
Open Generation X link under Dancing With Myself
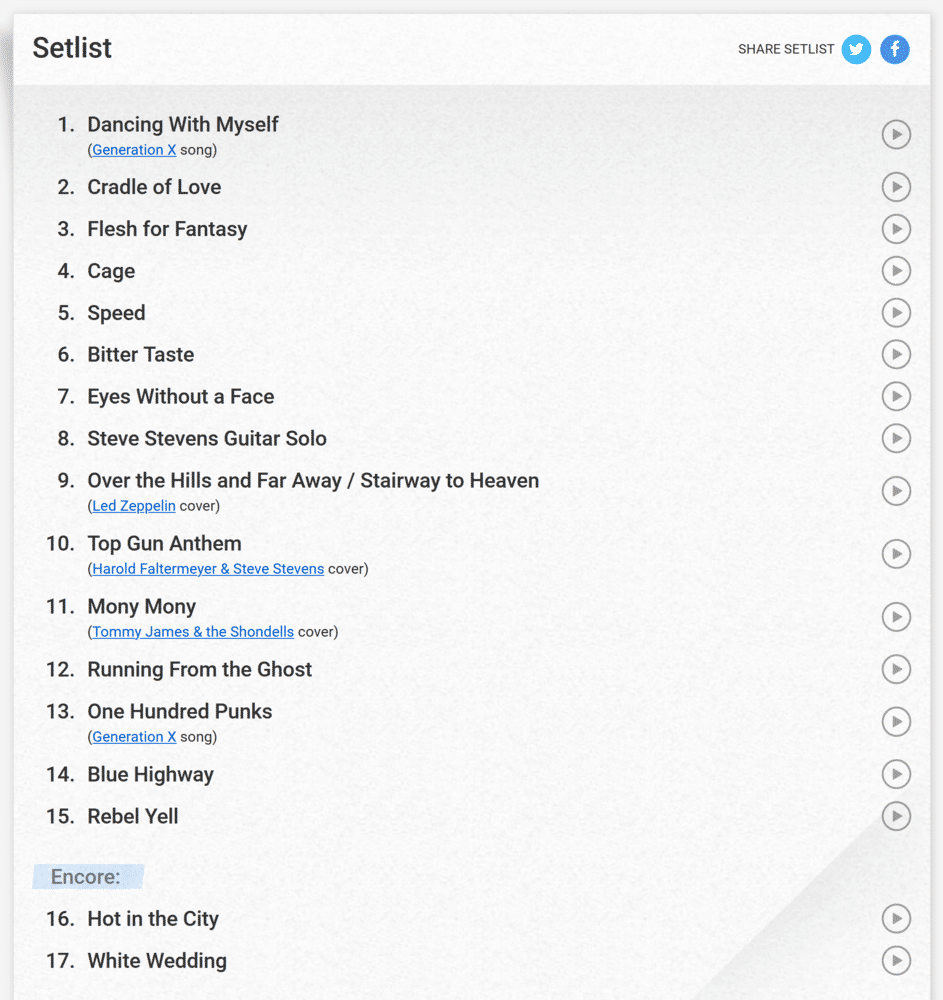(134, 150)
